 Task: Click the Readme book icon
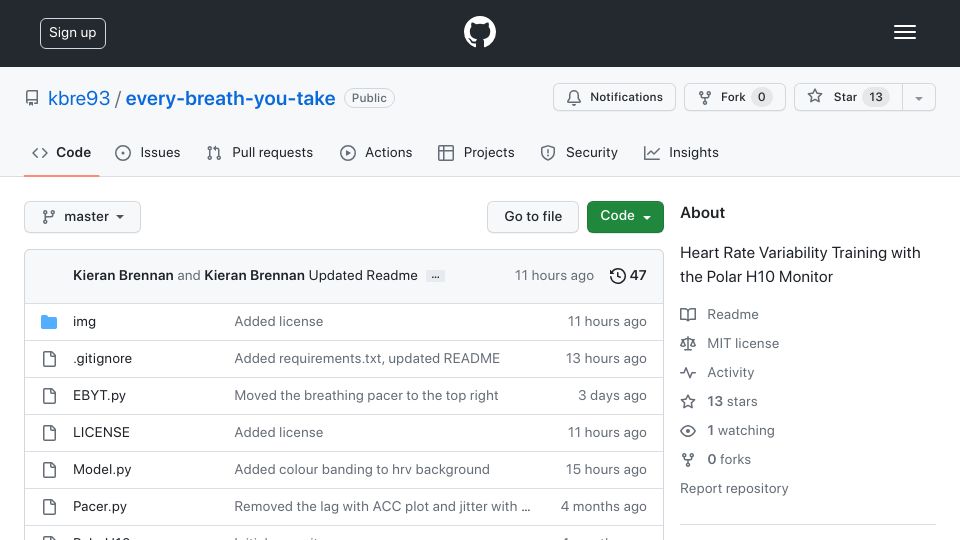click(688, 315)
